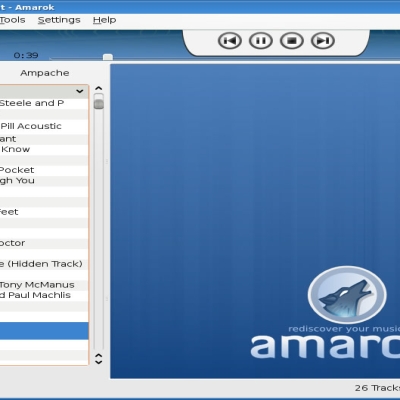The image size is (400, 400).
Task: Select the 'Paul Machlis' row
Action: click(44, 295)
